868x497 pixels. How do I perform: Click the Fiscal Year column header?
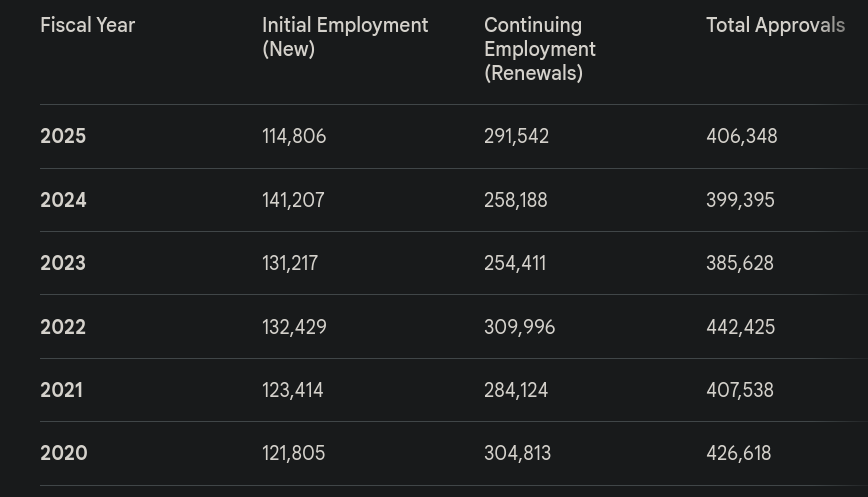[87, 26]
